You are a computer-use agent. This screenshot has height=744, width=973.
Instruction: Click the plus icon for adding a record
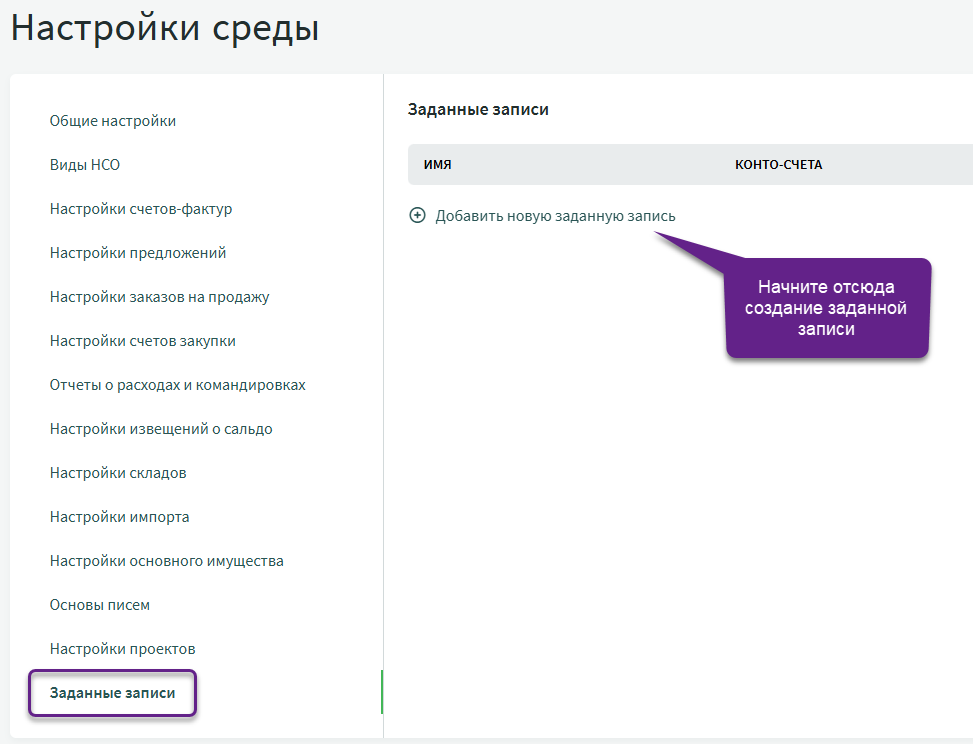(418, 215)
